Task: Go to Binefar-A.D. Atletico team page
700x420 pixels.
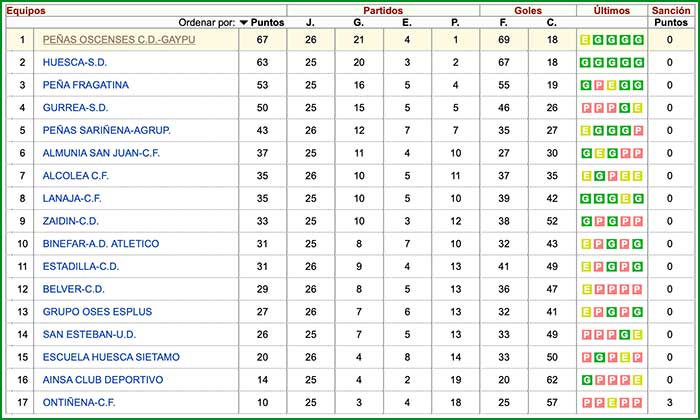Action: point(100,244)
